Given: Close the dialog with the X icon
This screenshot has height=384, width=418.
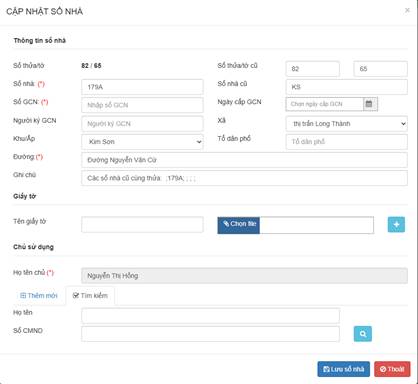Looking at the screenshot, I should [x=407, y=10].
